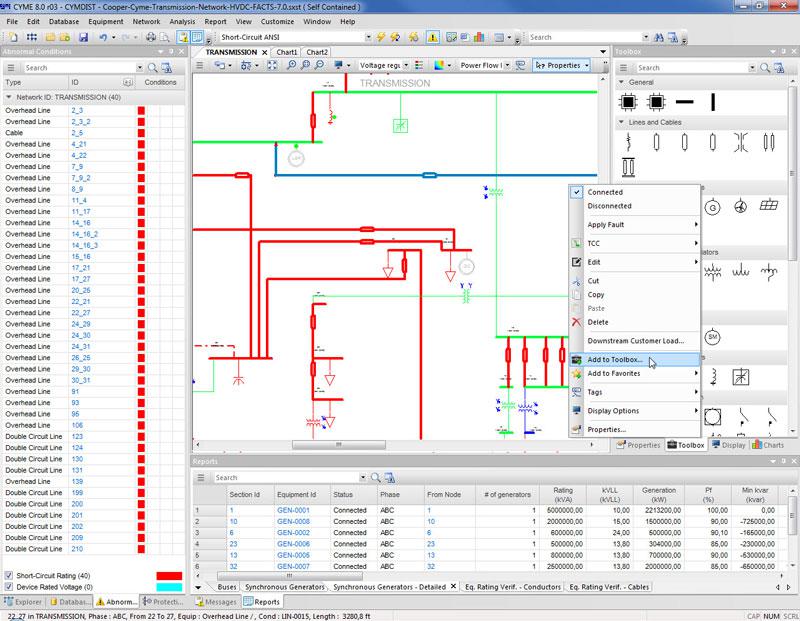Image resolution: width=800 pixels, height=621 pixels.
Task: Toggle the Short-Circuit Rating (40) checkbox
Action: [x=9, y=575]
